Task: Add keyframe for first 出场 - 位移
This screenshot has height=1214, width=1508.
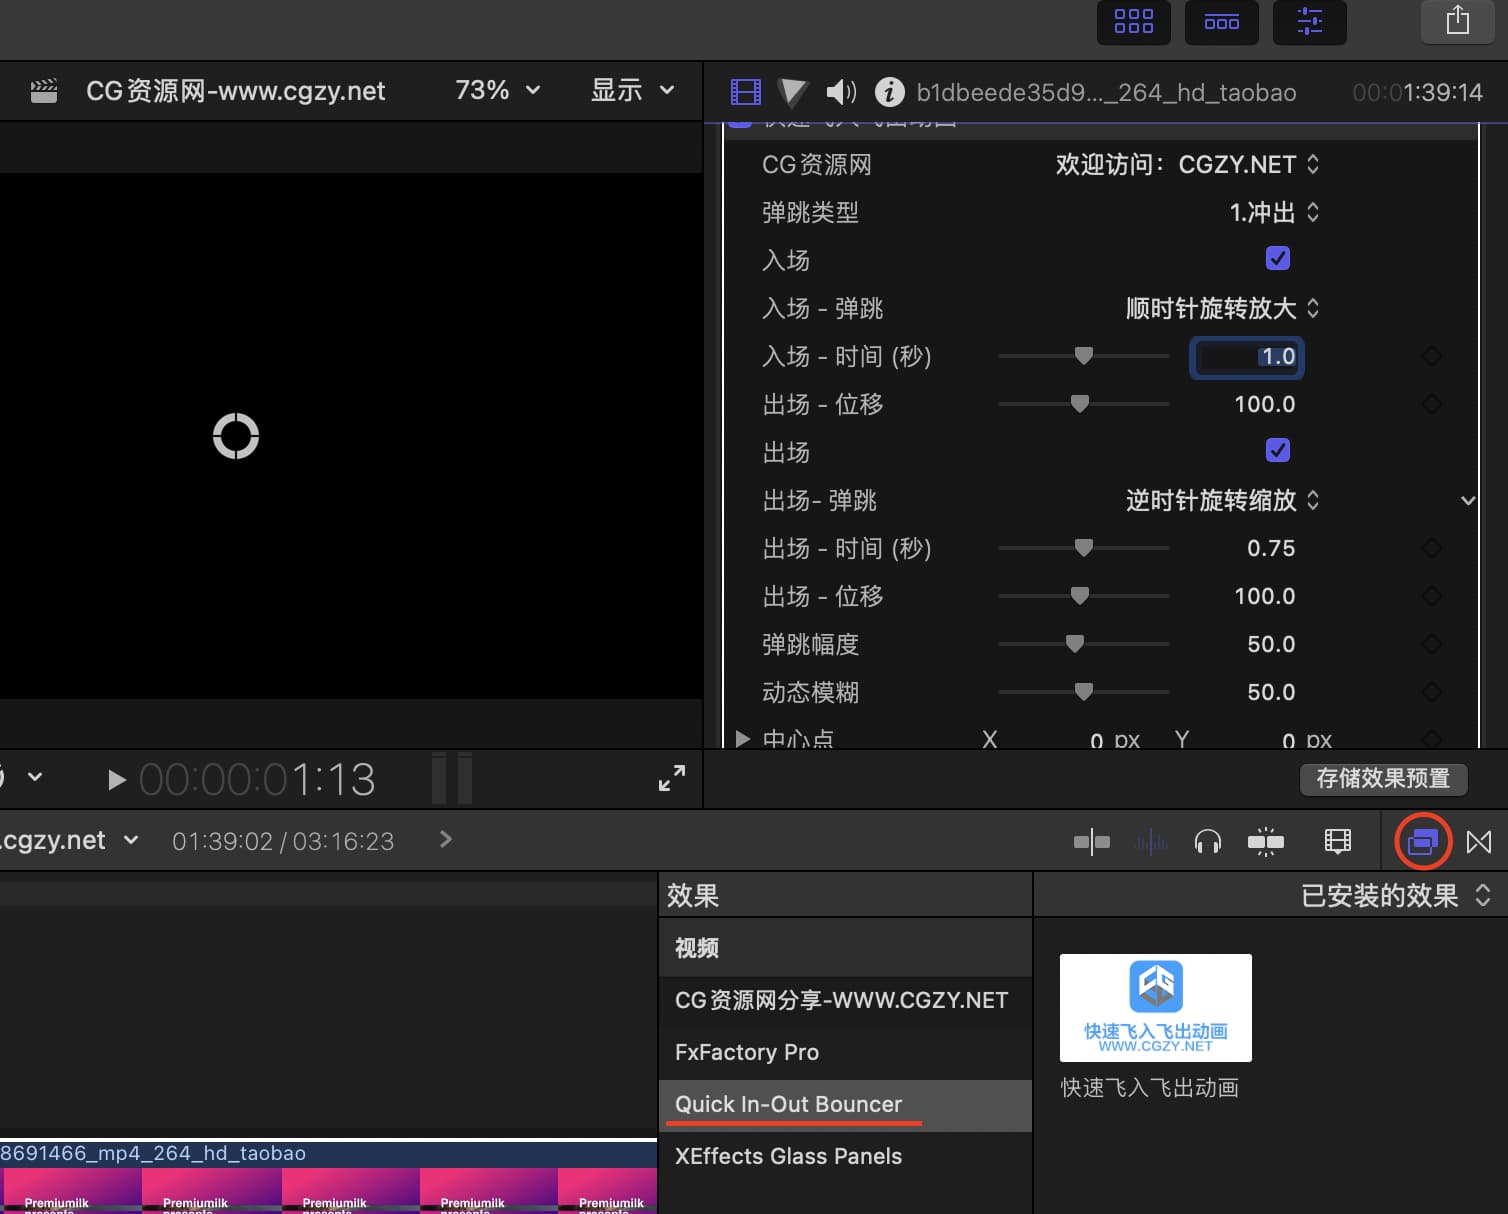Action: (1432, 404)
